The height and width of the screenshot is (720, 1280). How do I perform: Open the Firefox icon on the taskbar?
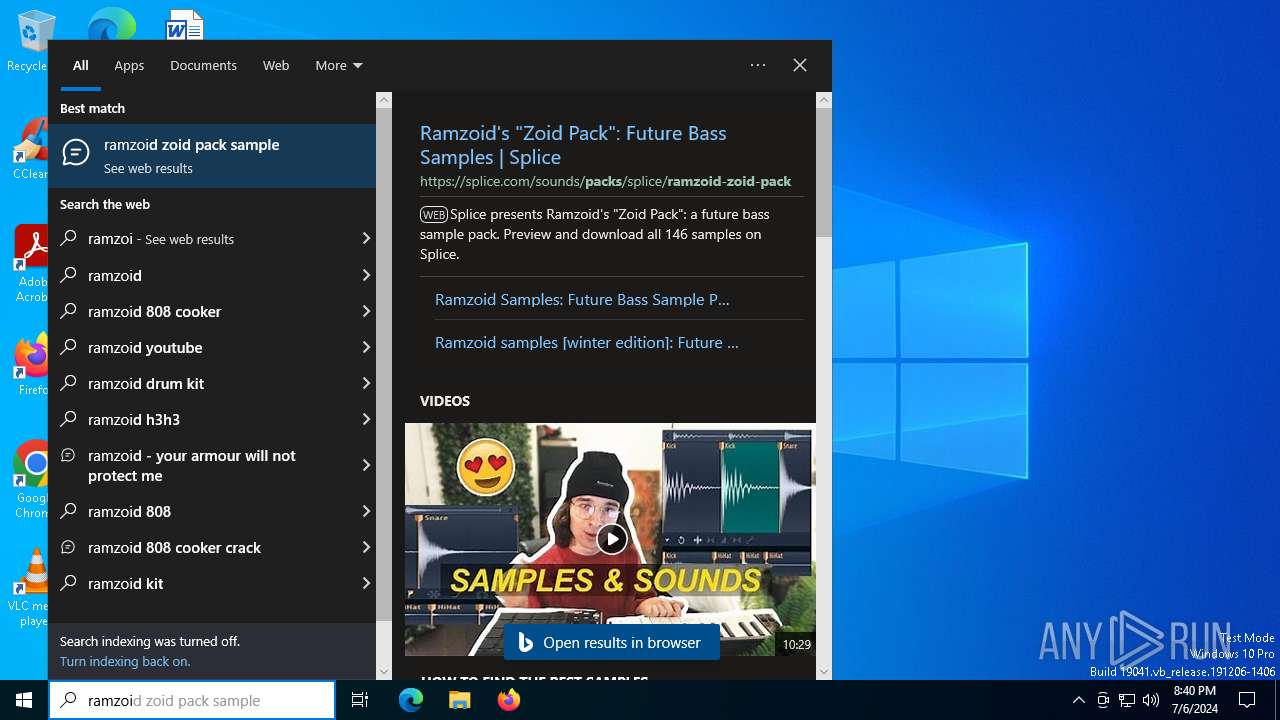point(509,700)
